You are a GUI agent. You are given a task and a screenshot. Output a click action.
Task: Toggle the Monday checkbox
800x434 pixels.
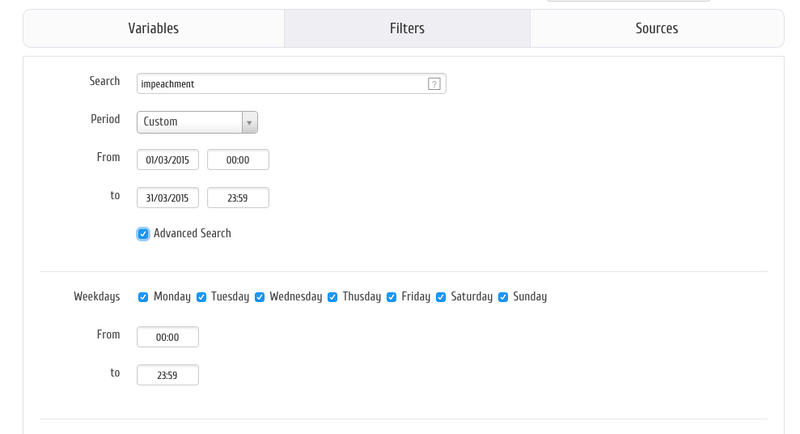click(x=143, y=297)
